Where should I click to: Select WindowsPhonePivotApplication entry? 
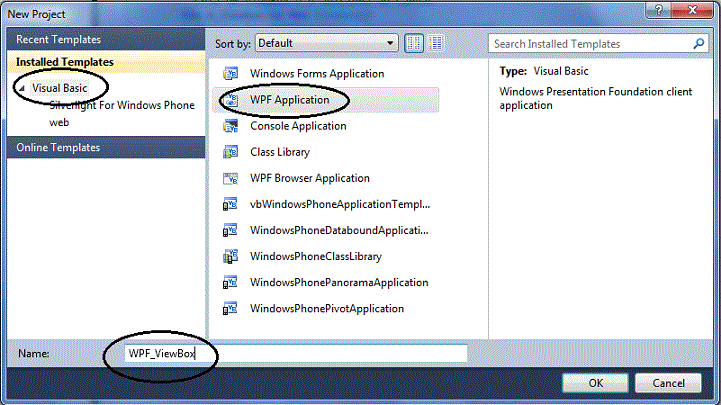click(325, 308)
